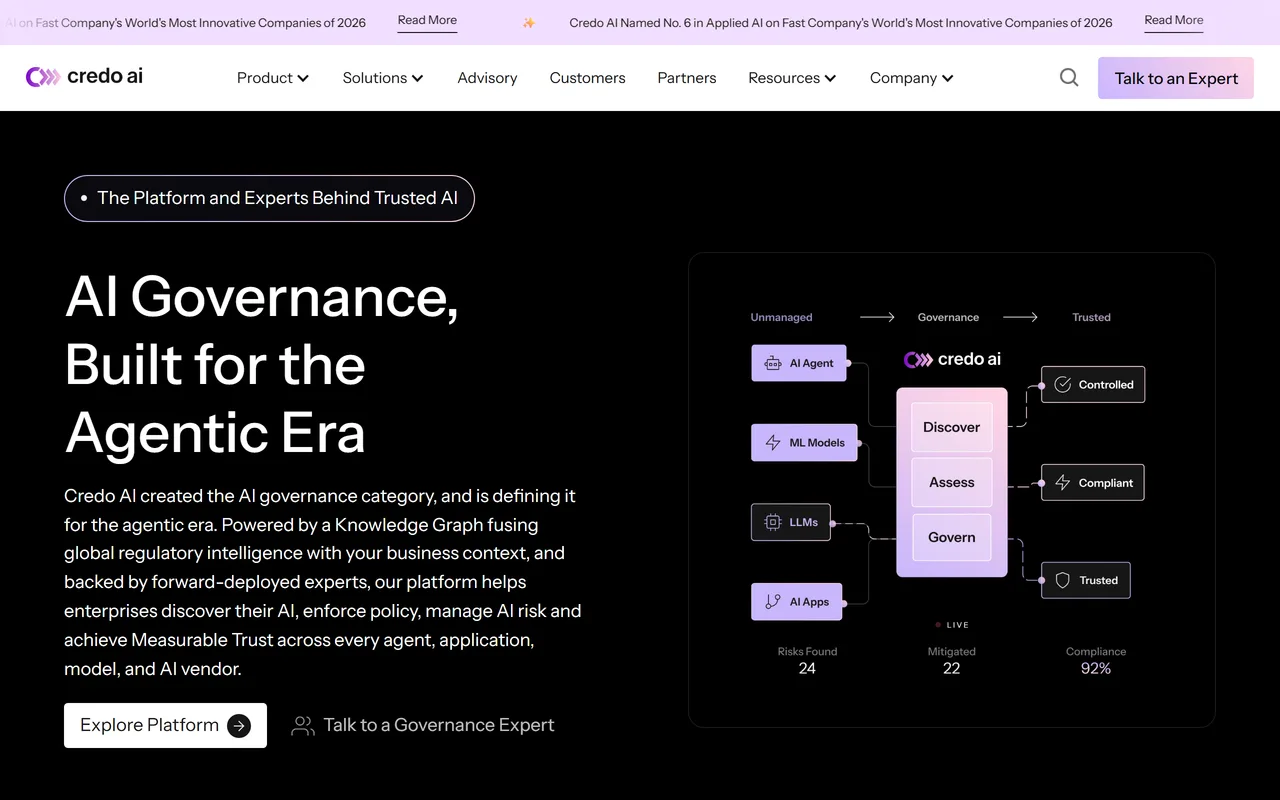Click The Platform and Experts Behind Trusted AI badge
1280x800 pixels.
coord(269,198)
